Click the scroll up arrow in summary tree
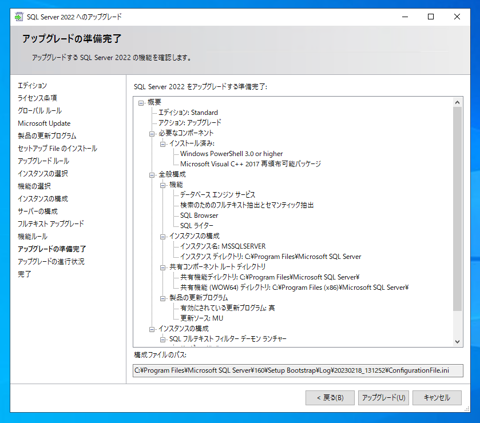The height and width of the screenshot is (423, 480). click(457, 102)
